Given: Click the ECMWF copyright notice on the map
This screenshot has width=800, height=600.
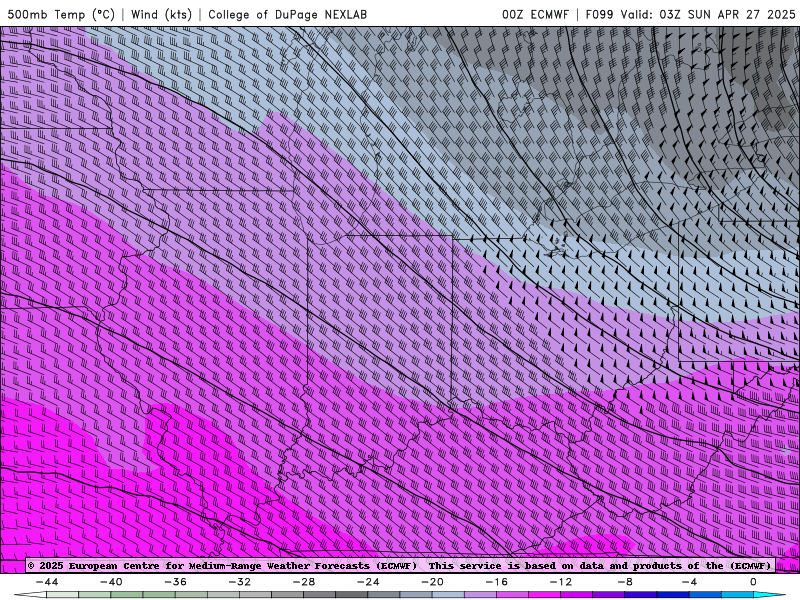Looking at the screenshot, I should pyautogui.click(x=399, y=565).
